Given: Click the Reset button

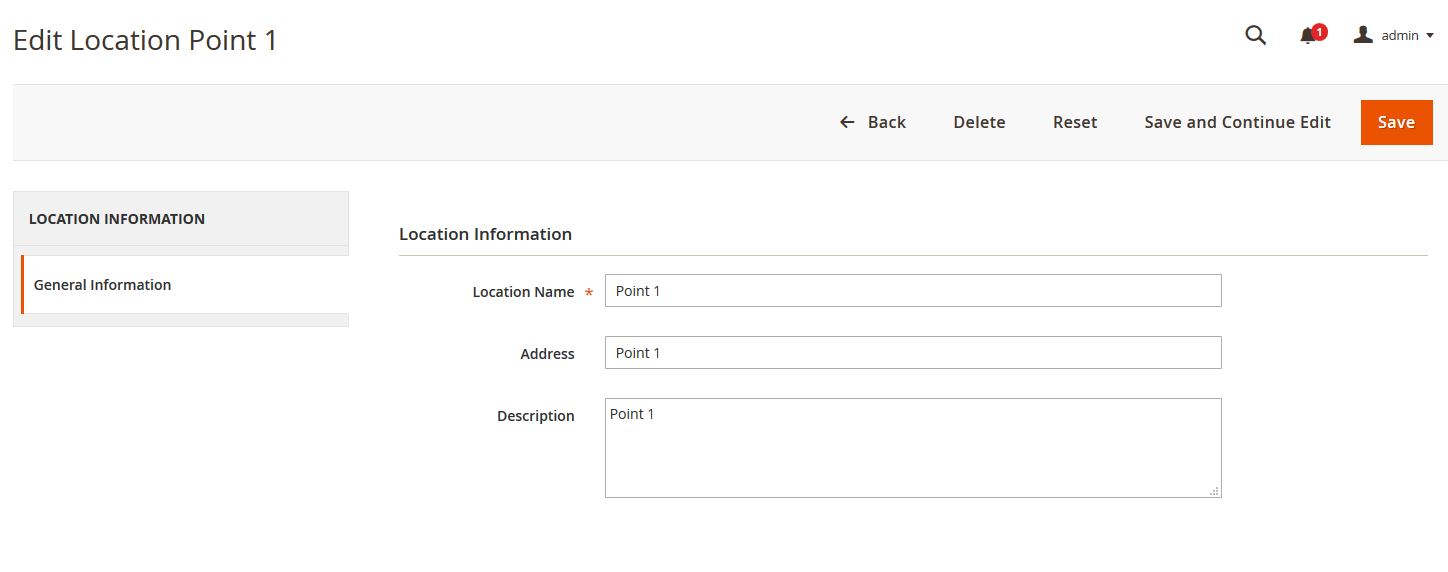Looking at the screenshot, I should (x=1075, y=122).
